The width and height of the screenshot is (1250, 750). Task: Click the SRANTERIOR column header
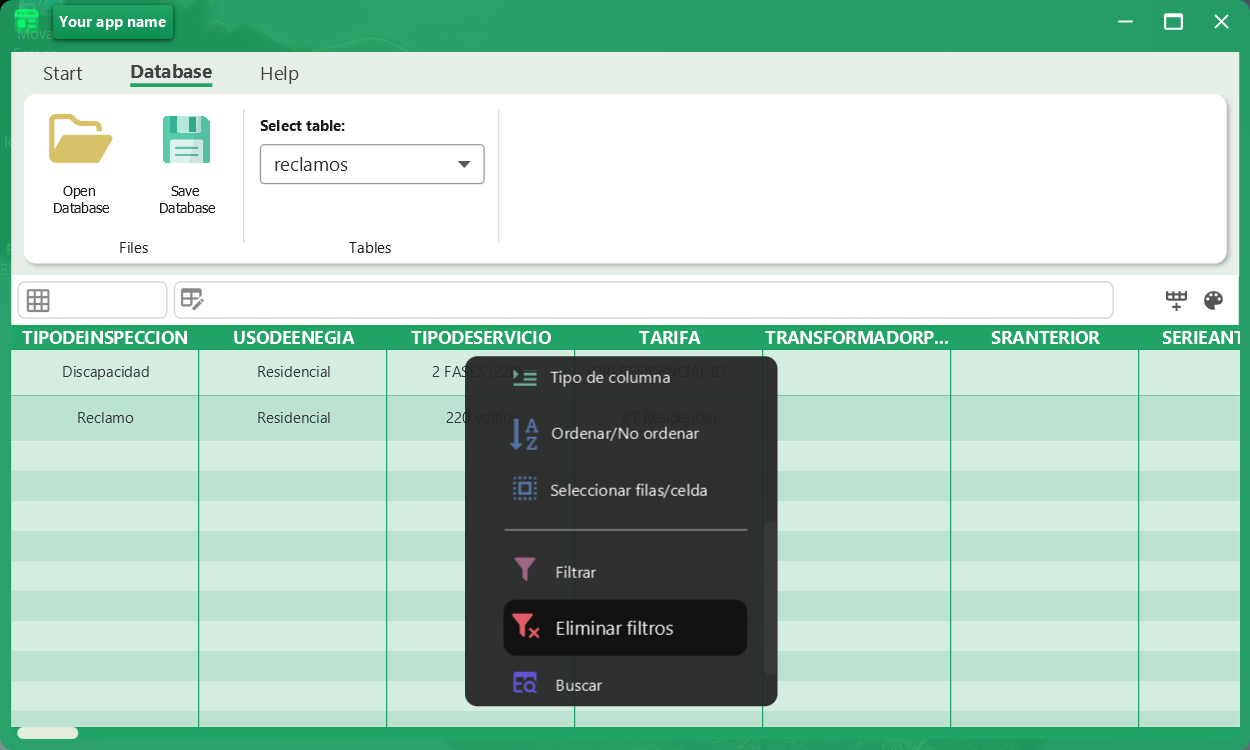[x=1045, y=338]
